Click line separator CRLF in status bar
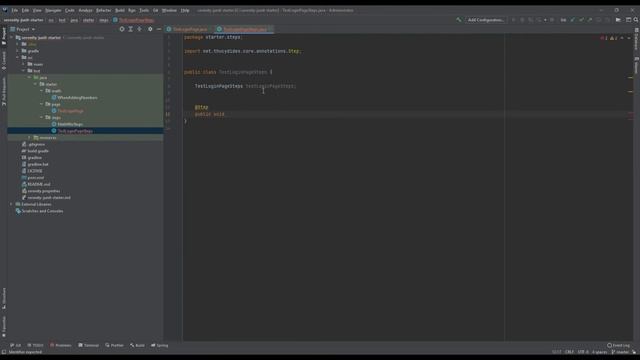Viewport: 640px width, 360px height. point(569,352)
